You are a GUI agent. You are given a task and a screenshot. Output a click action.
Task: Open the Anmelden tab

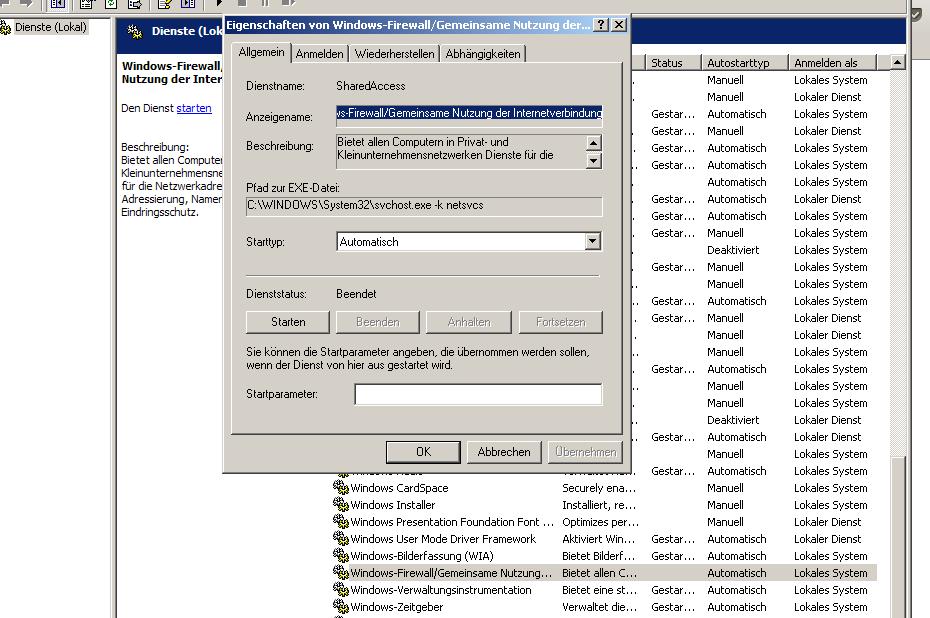(x=320, y=54)
